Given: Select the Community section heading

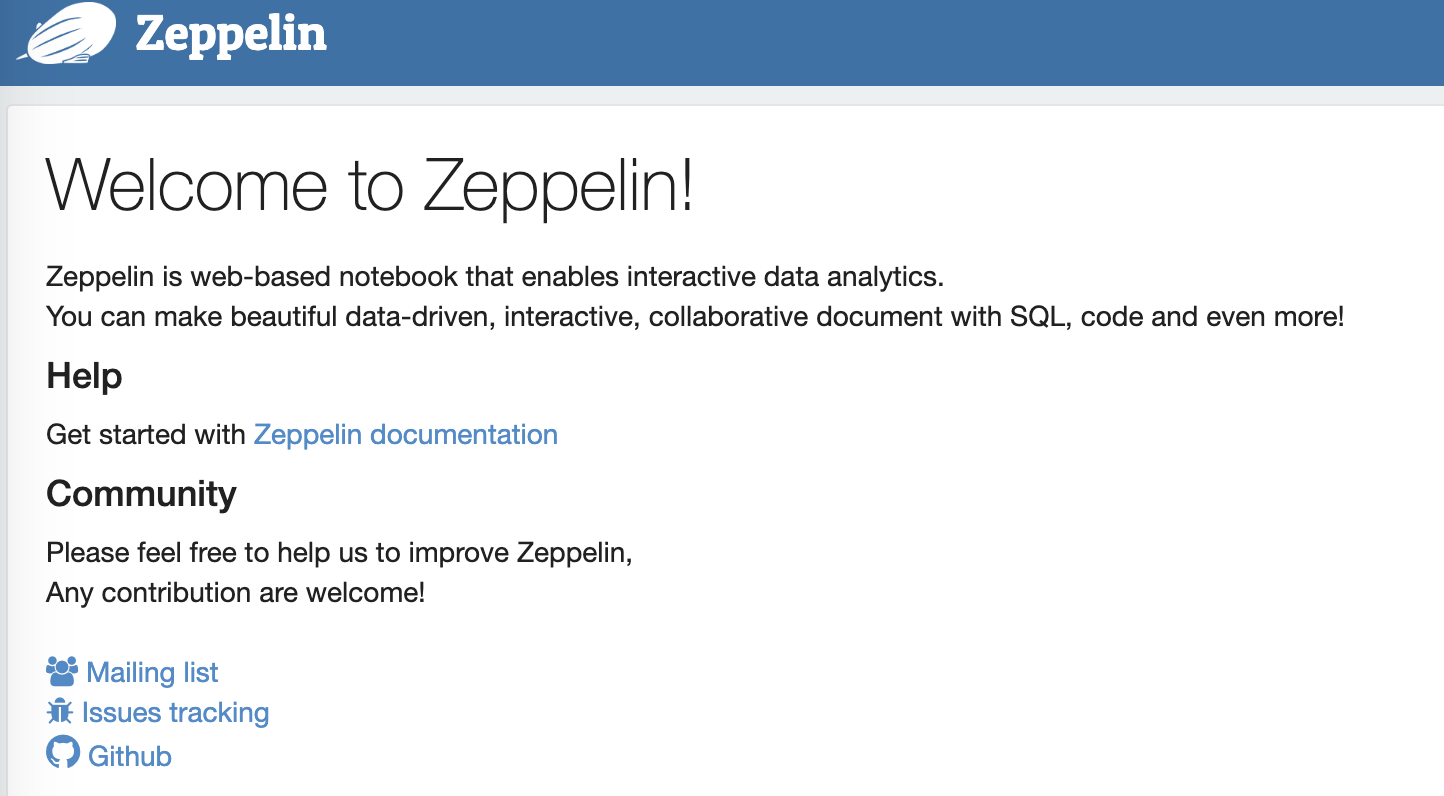Looking at the screenshot, I should click(x=141, y=494).
